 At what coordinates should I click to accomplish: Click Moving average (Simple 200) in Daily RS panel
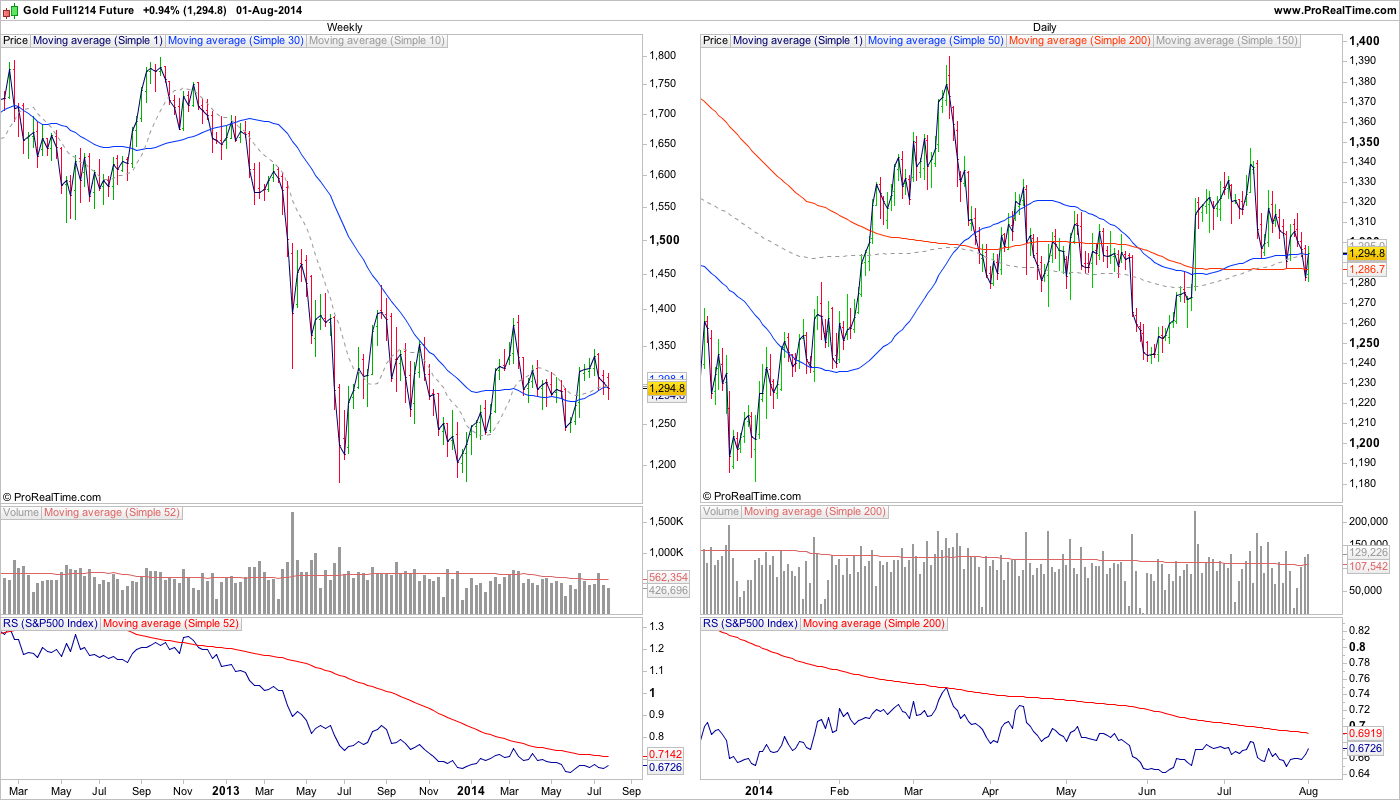[x=873, y=623]
